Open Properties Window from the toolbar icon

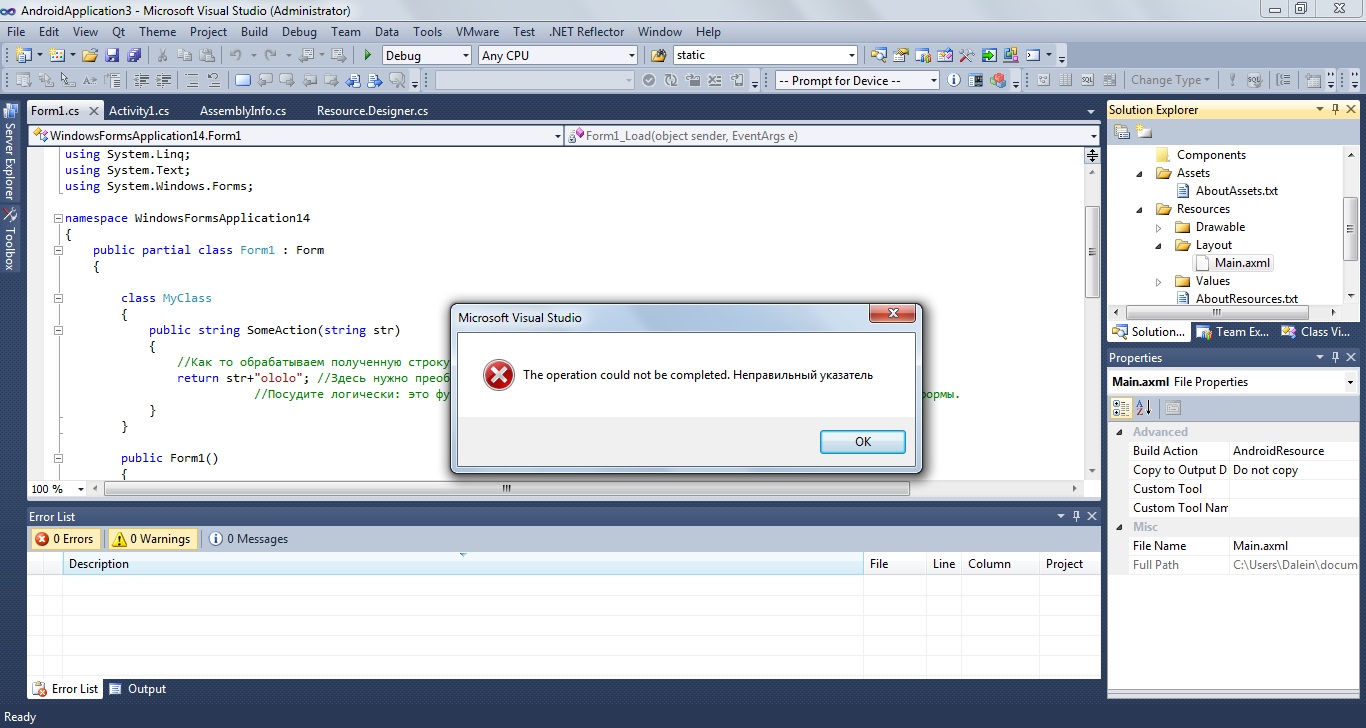point(900,55)
